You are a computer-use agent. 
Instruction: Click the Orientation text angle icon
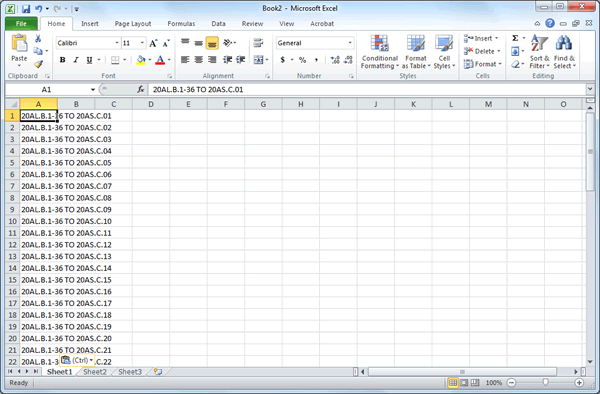click(228, 42)
